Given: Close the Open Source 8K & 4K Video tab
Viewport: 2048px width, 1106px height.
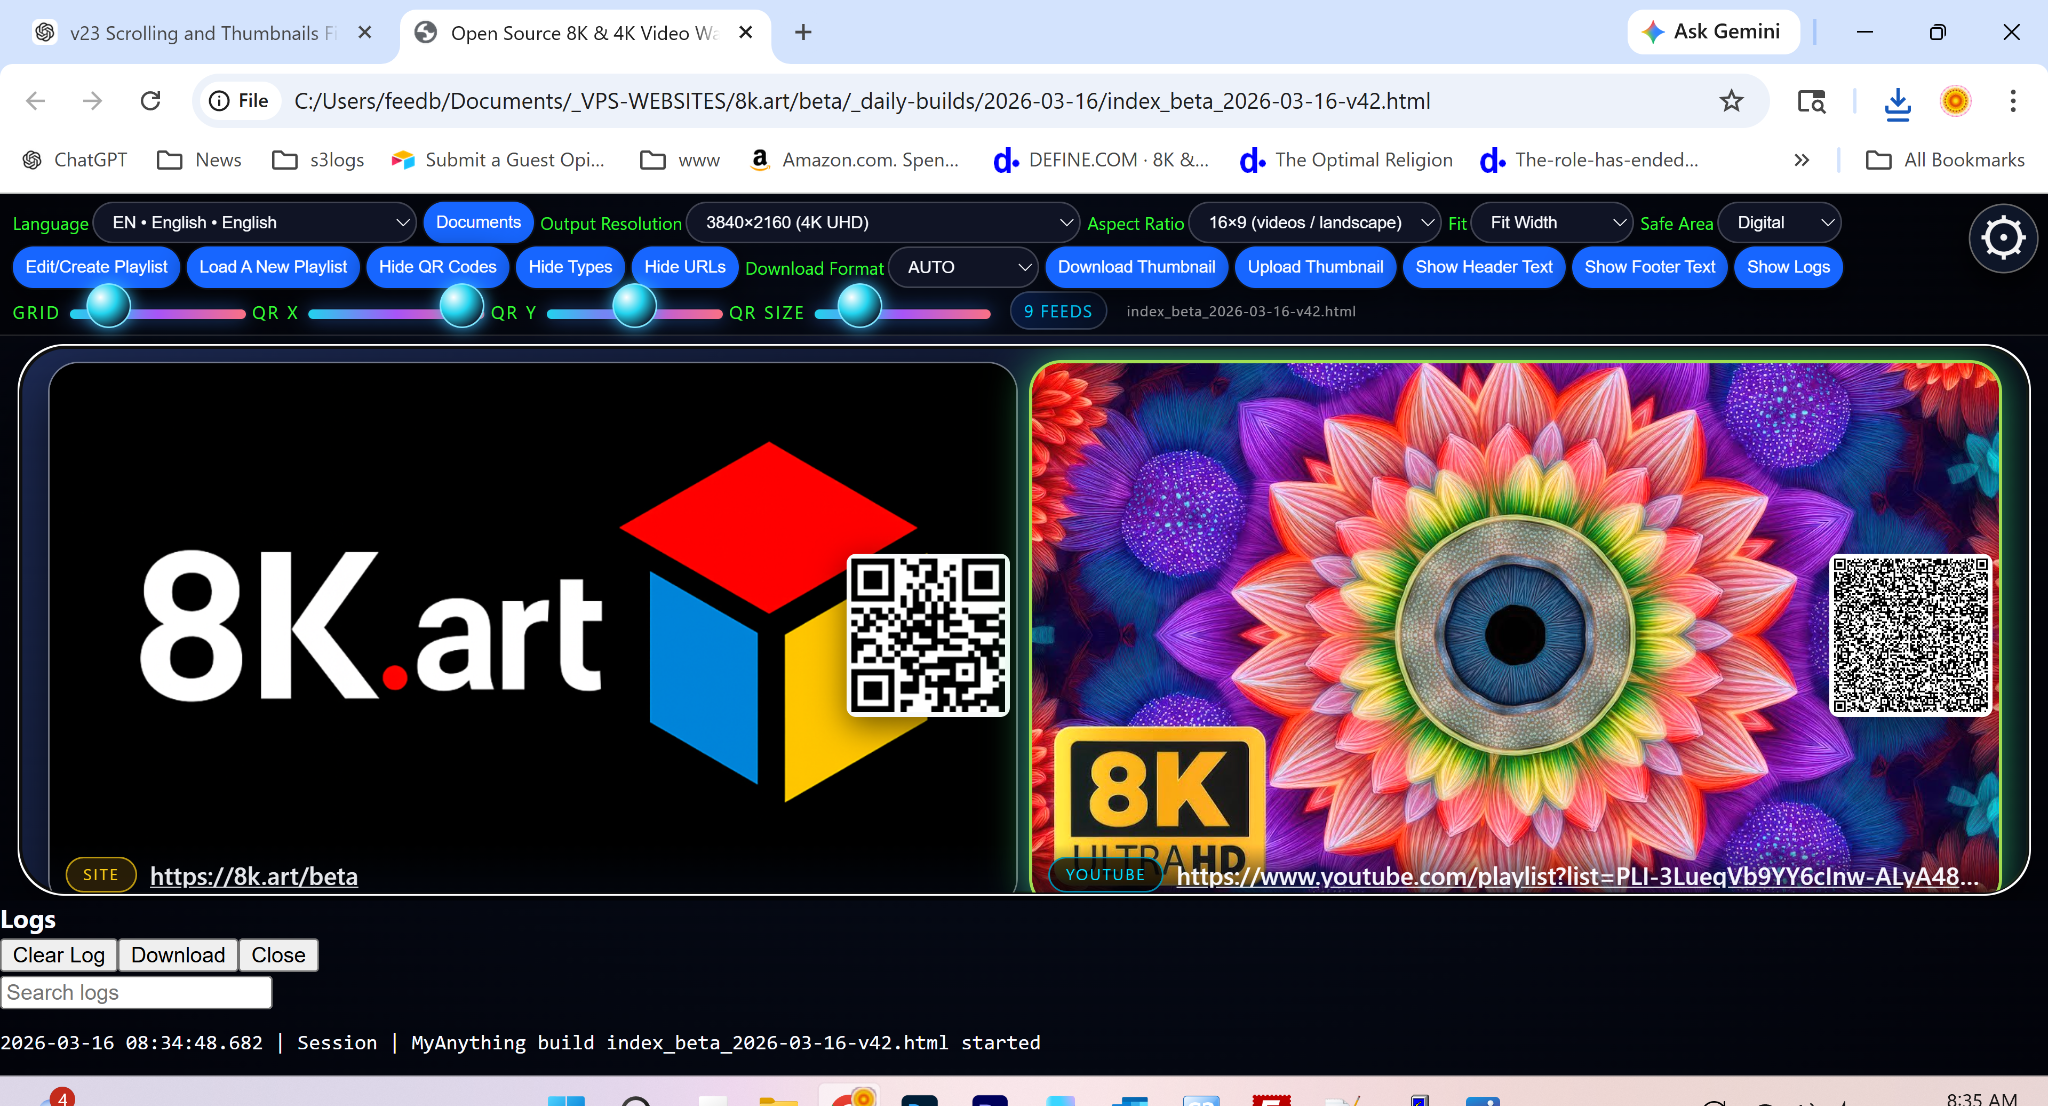Looking at the screenshot, I should [745, 32].
